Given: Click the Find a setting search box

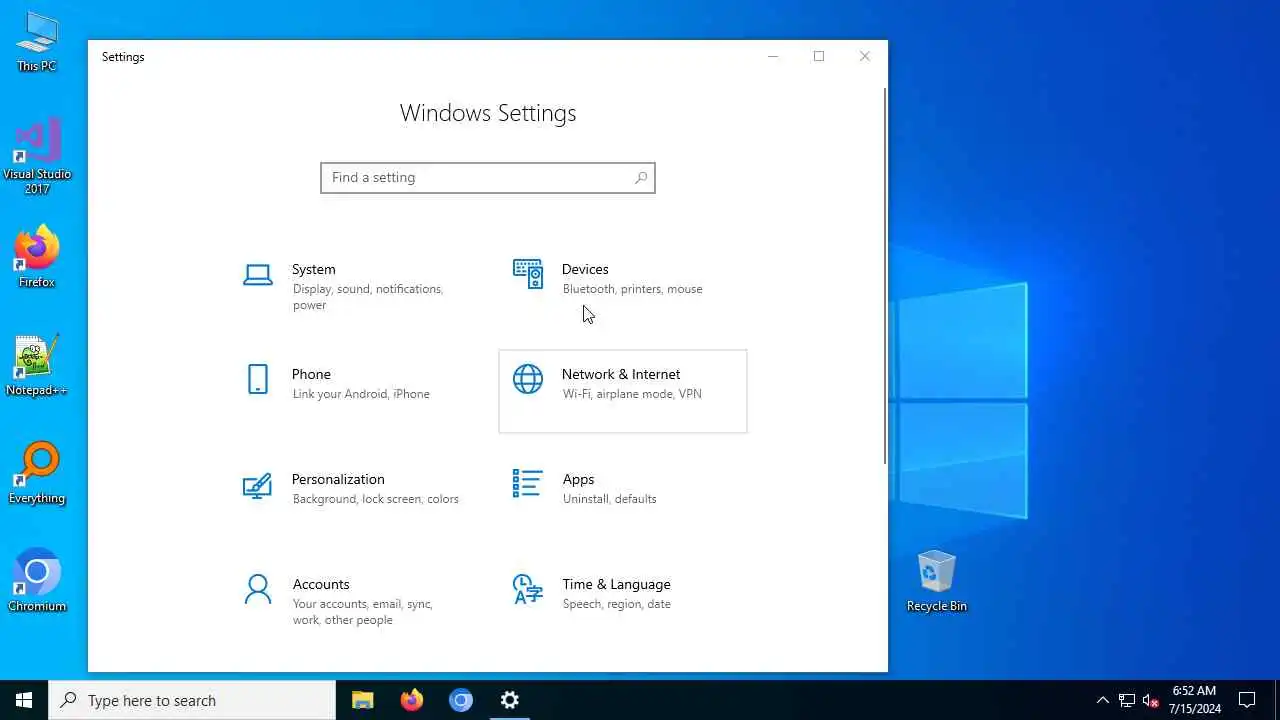Looking at the screenshot, I should 488,178.
